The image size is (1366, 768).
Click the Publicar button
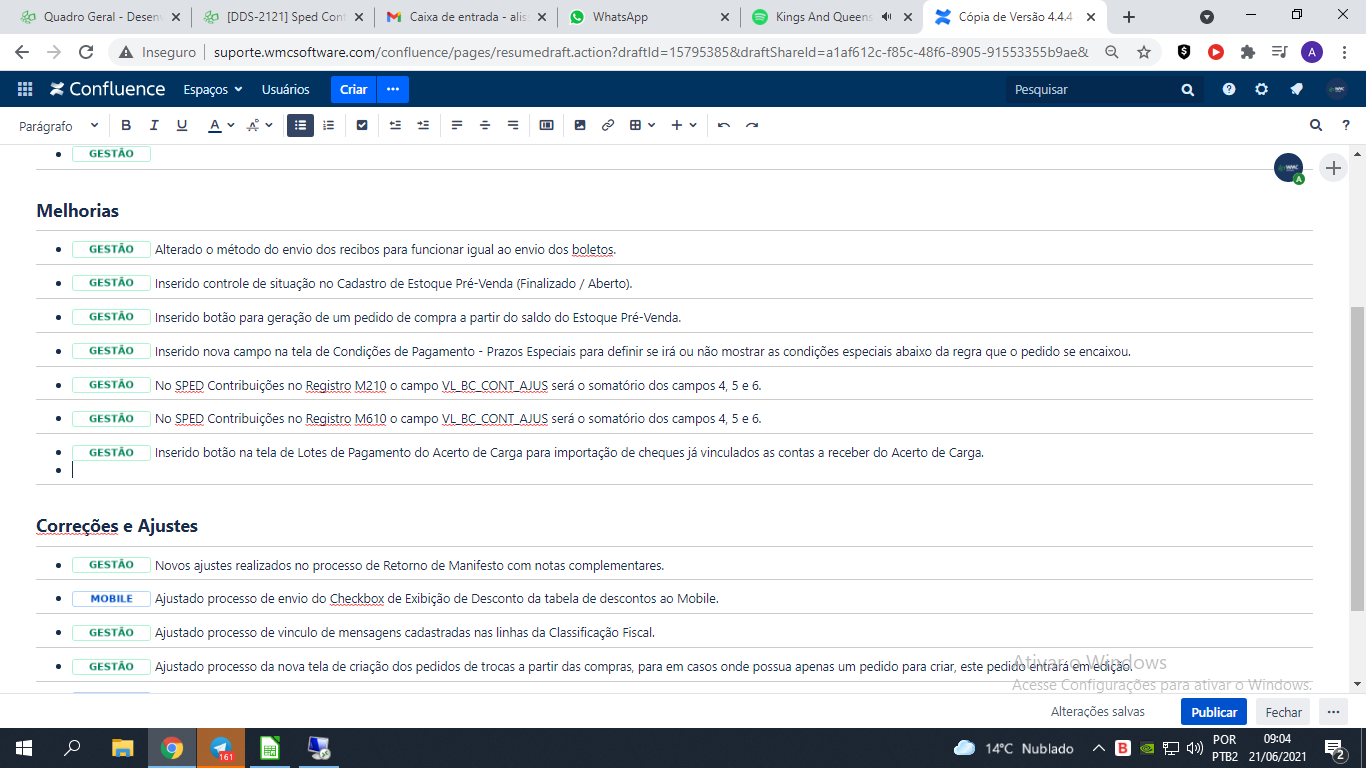click(x=1213, y=712)
